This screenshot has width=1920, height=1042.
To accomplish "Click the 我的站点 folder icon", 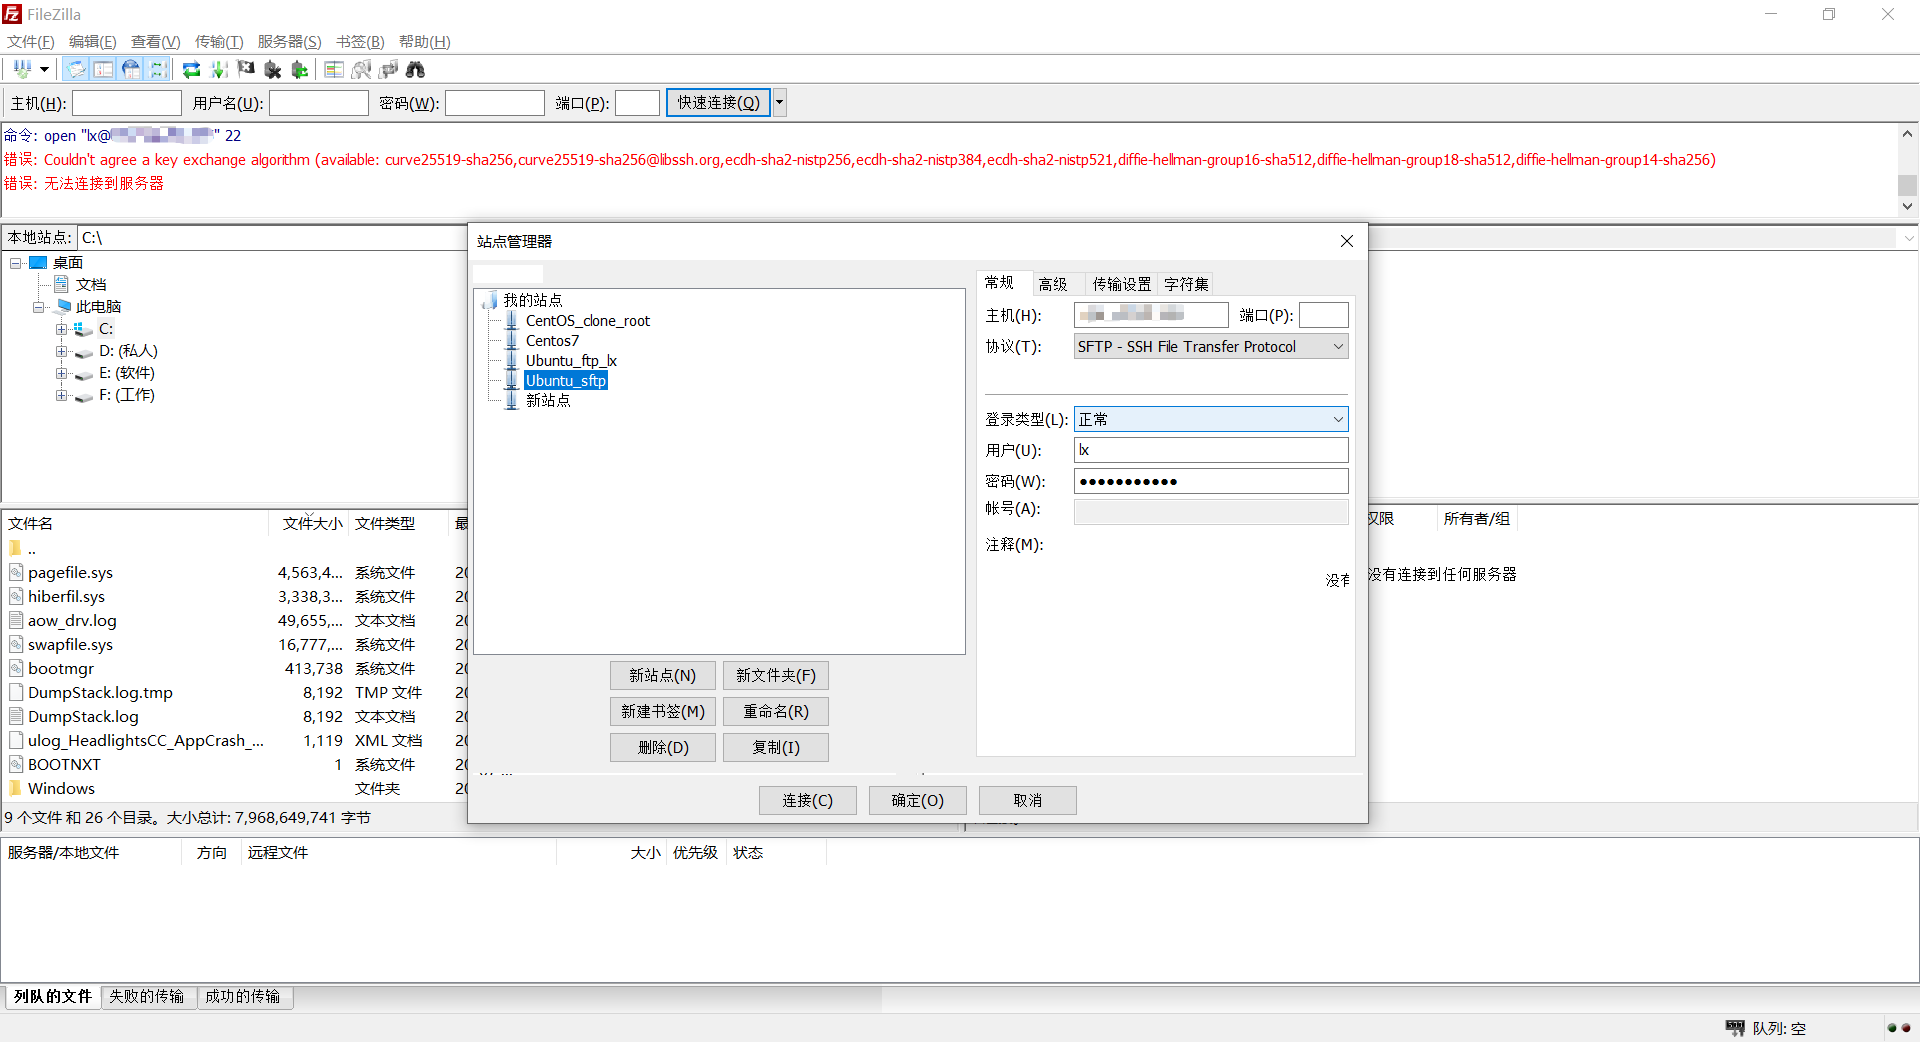I will click(x=490, y=300).
